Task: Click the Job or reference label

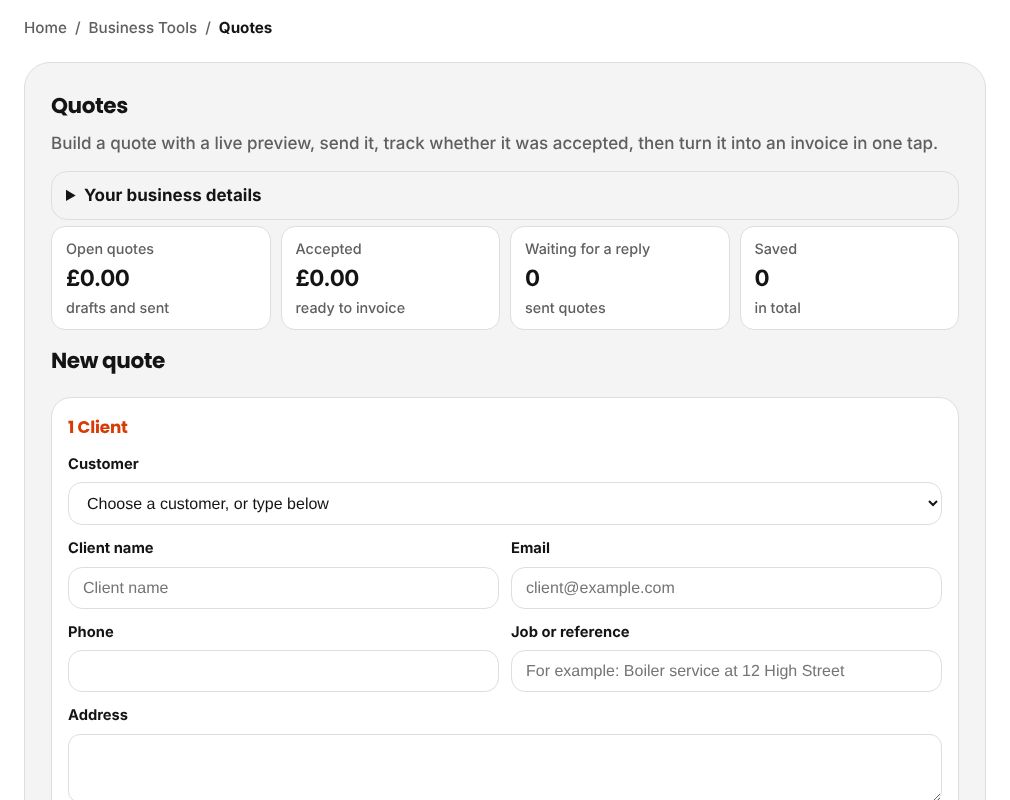Action: pyautogui.click(x=570, y=632)
